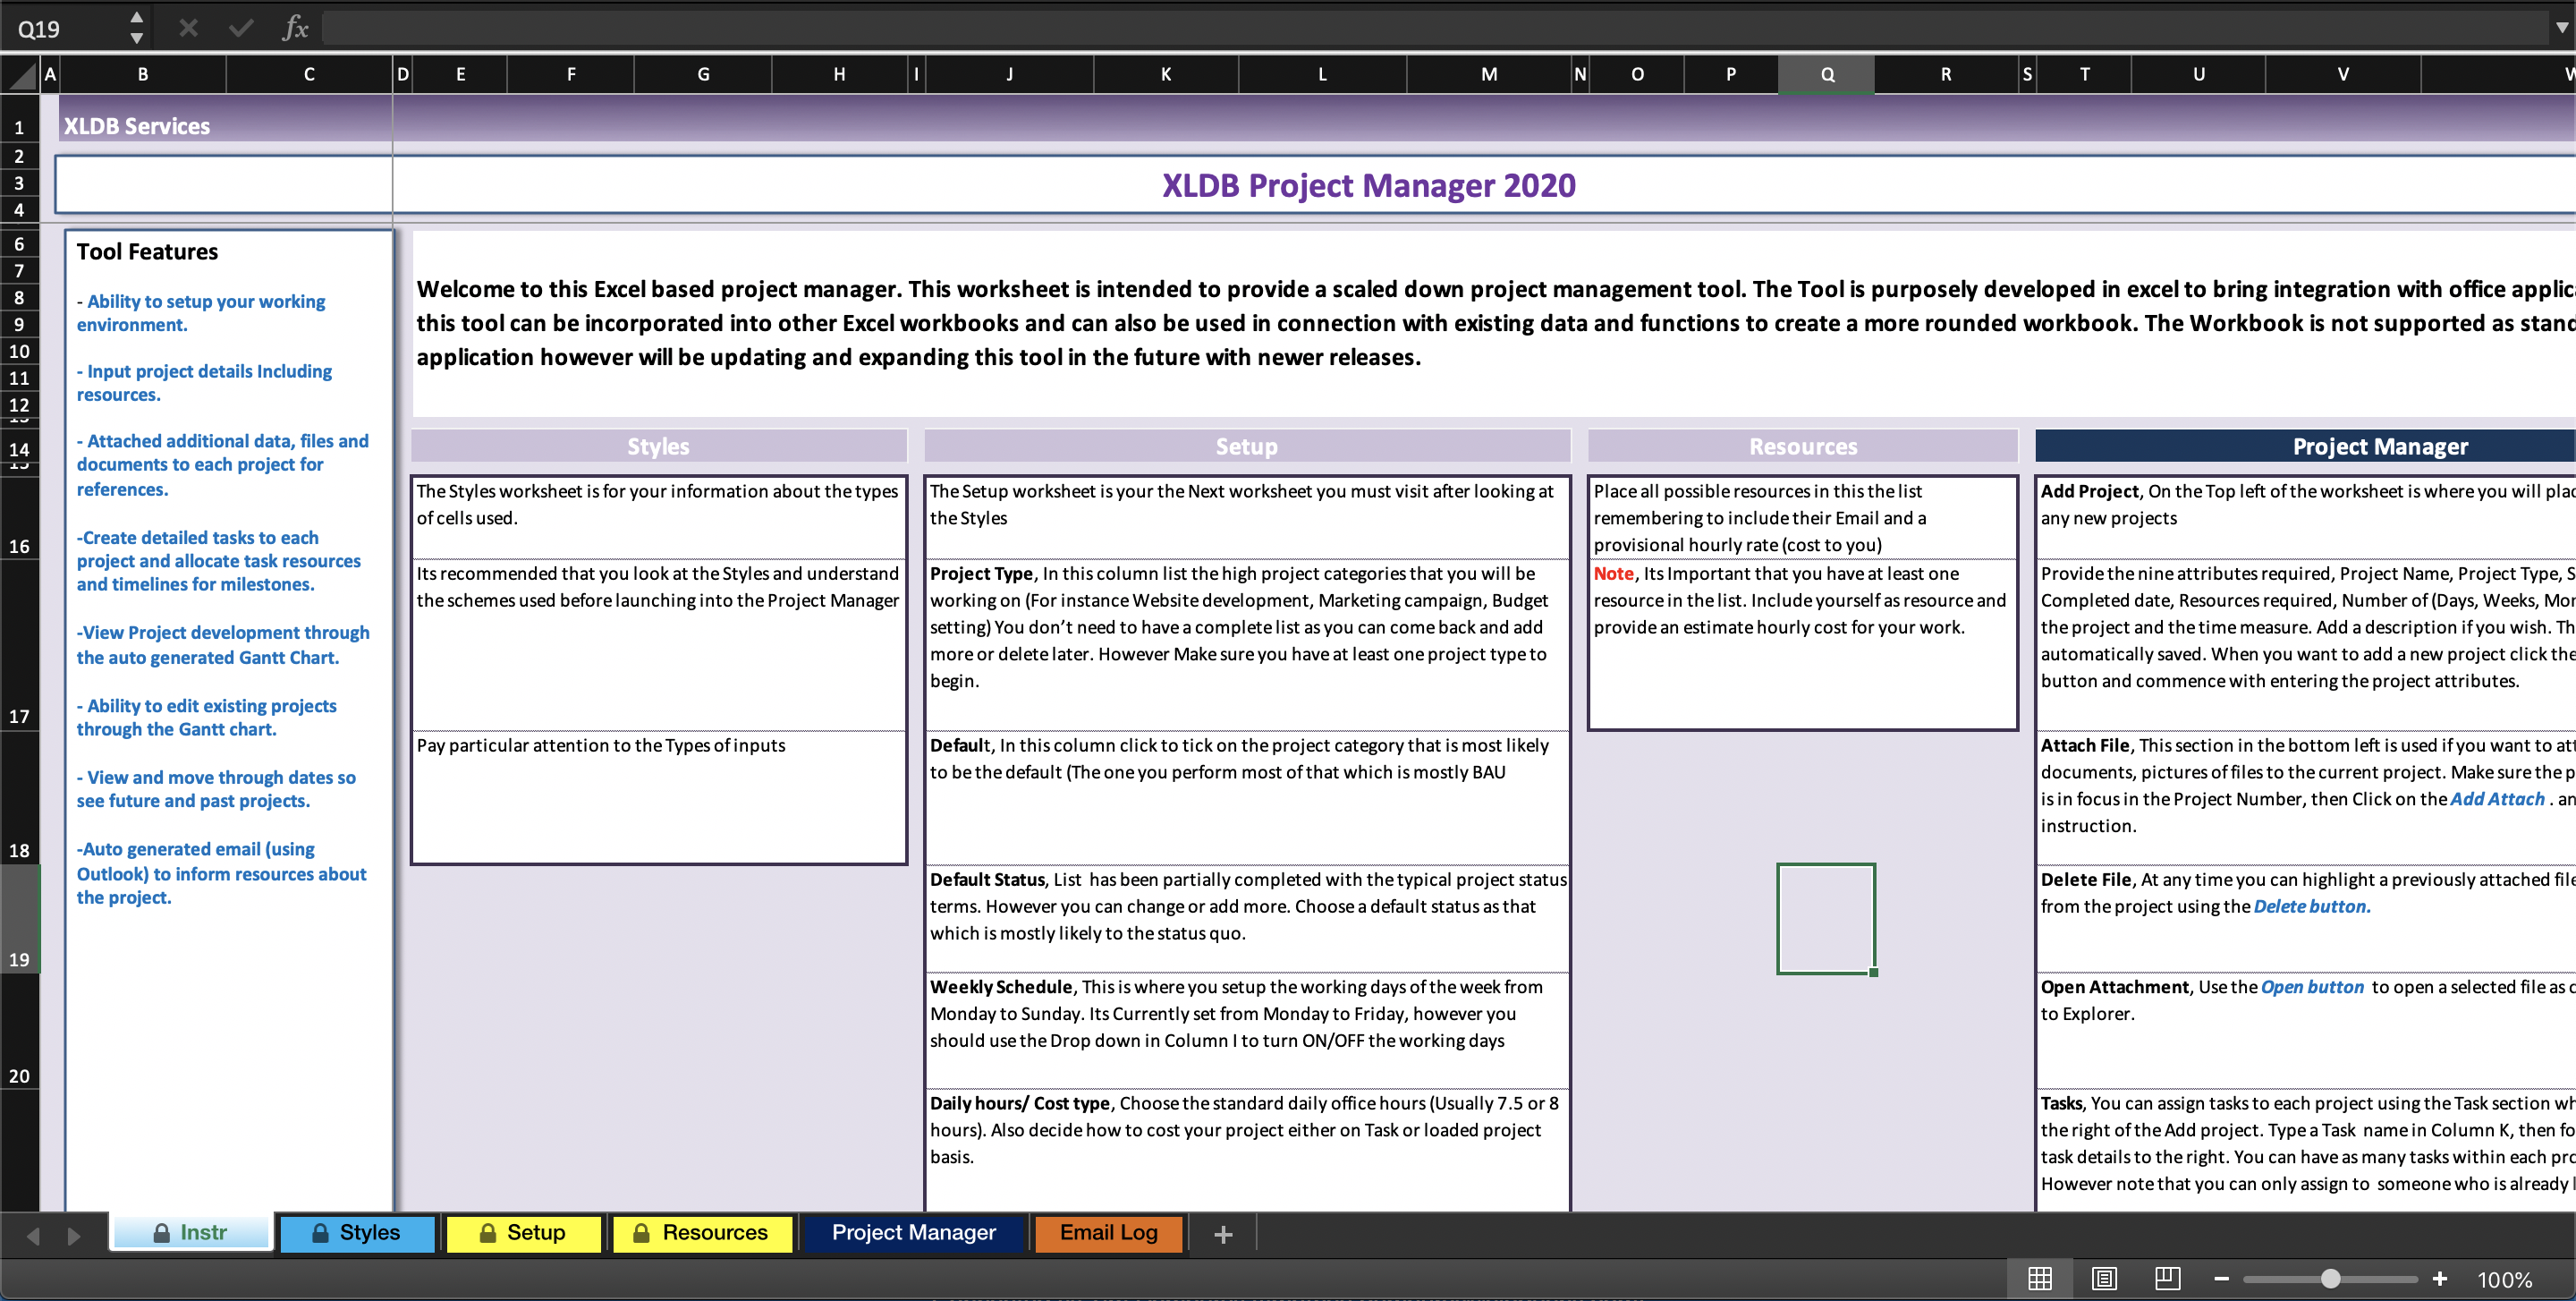Click the Weekly Schedule paragraph
The width and height of the screenshot is (2576, 1301).
[x=1238, y=1013]
